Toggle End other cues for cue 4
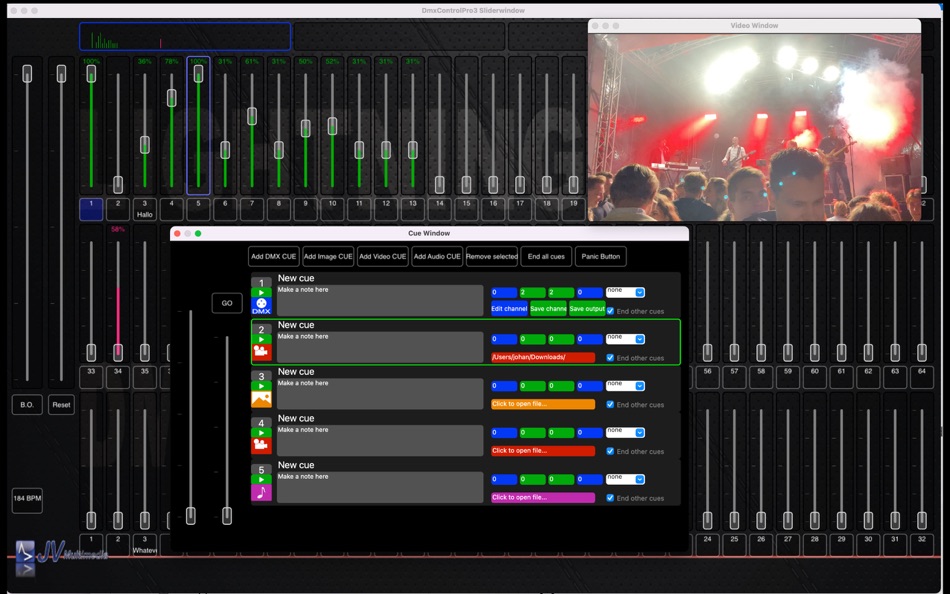This screenshot has height=594, width=950. point(610,451)
